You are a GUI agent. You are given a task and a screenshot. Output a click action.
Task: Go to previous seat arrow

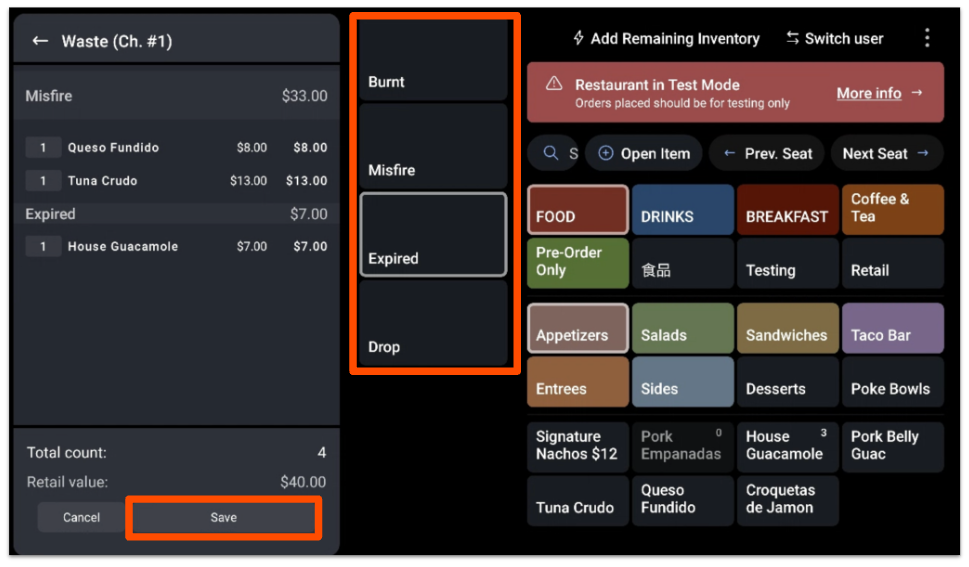[x=729, y=153]
